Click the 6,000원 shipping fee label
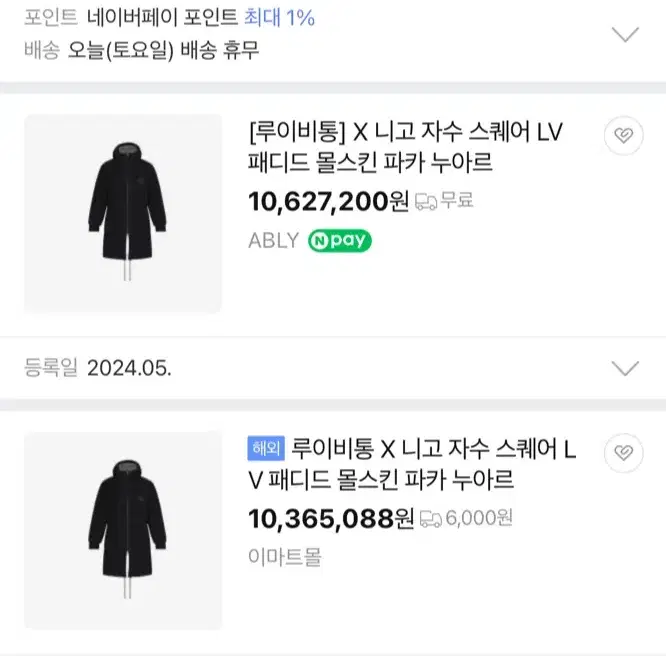 pos(479,518)
